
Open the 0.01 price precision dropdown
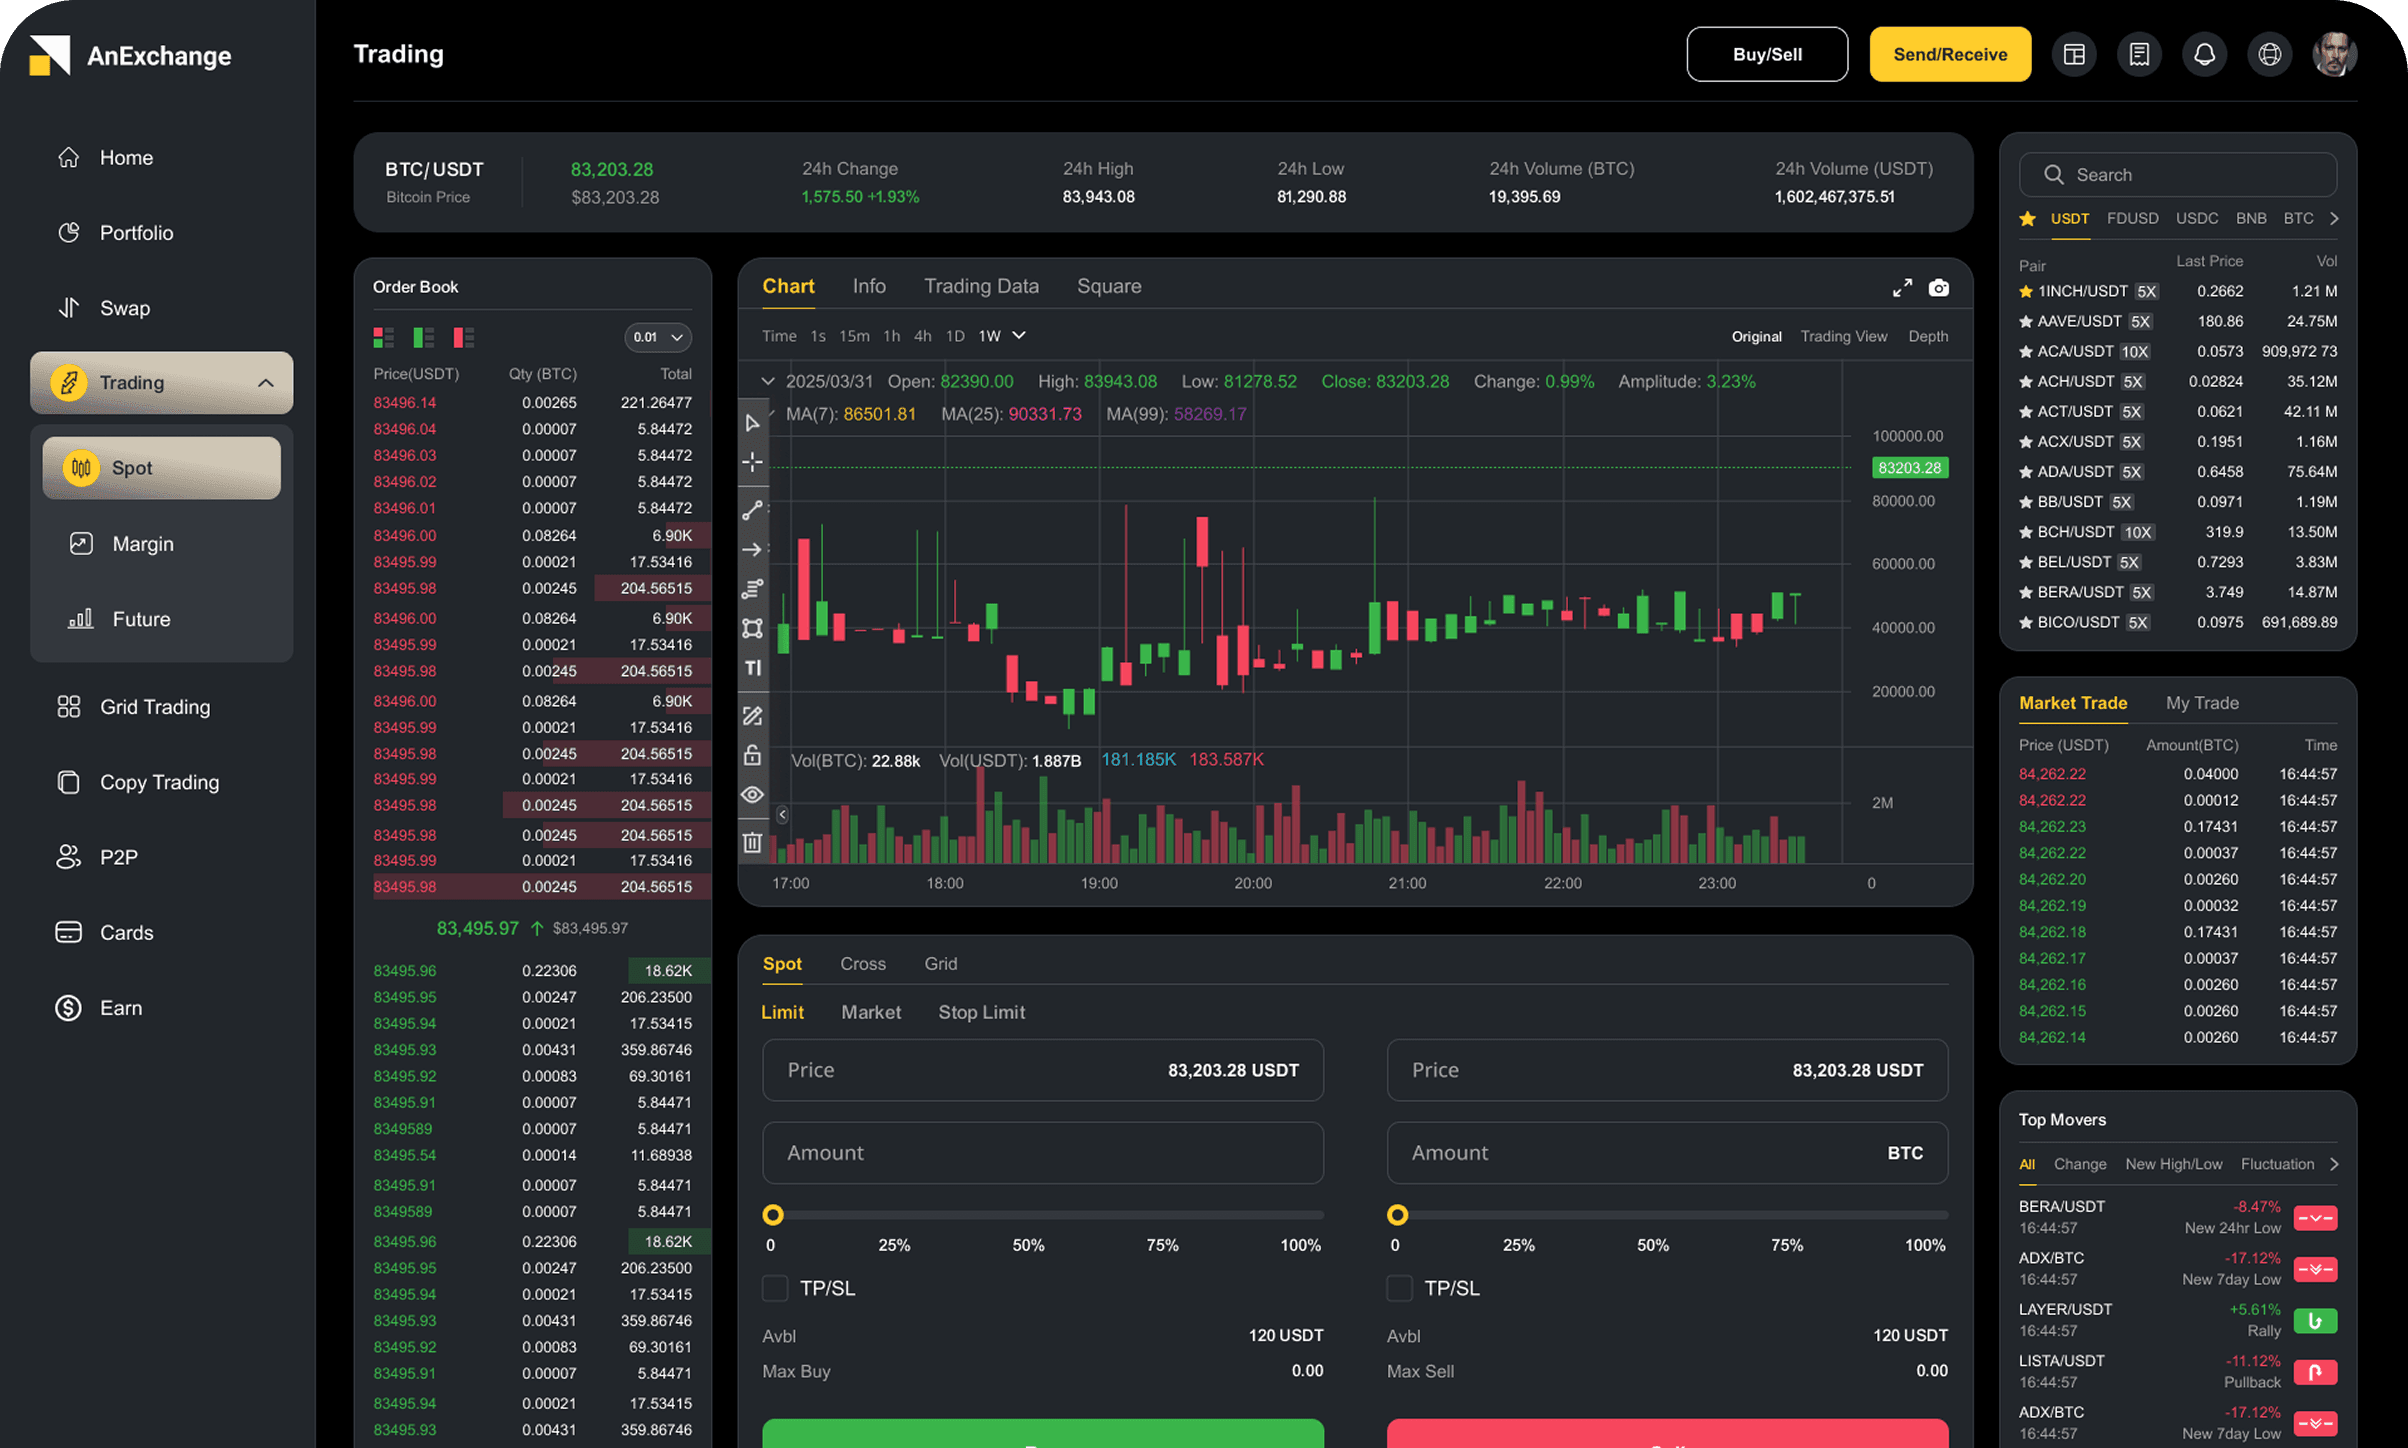coord(658,337)
